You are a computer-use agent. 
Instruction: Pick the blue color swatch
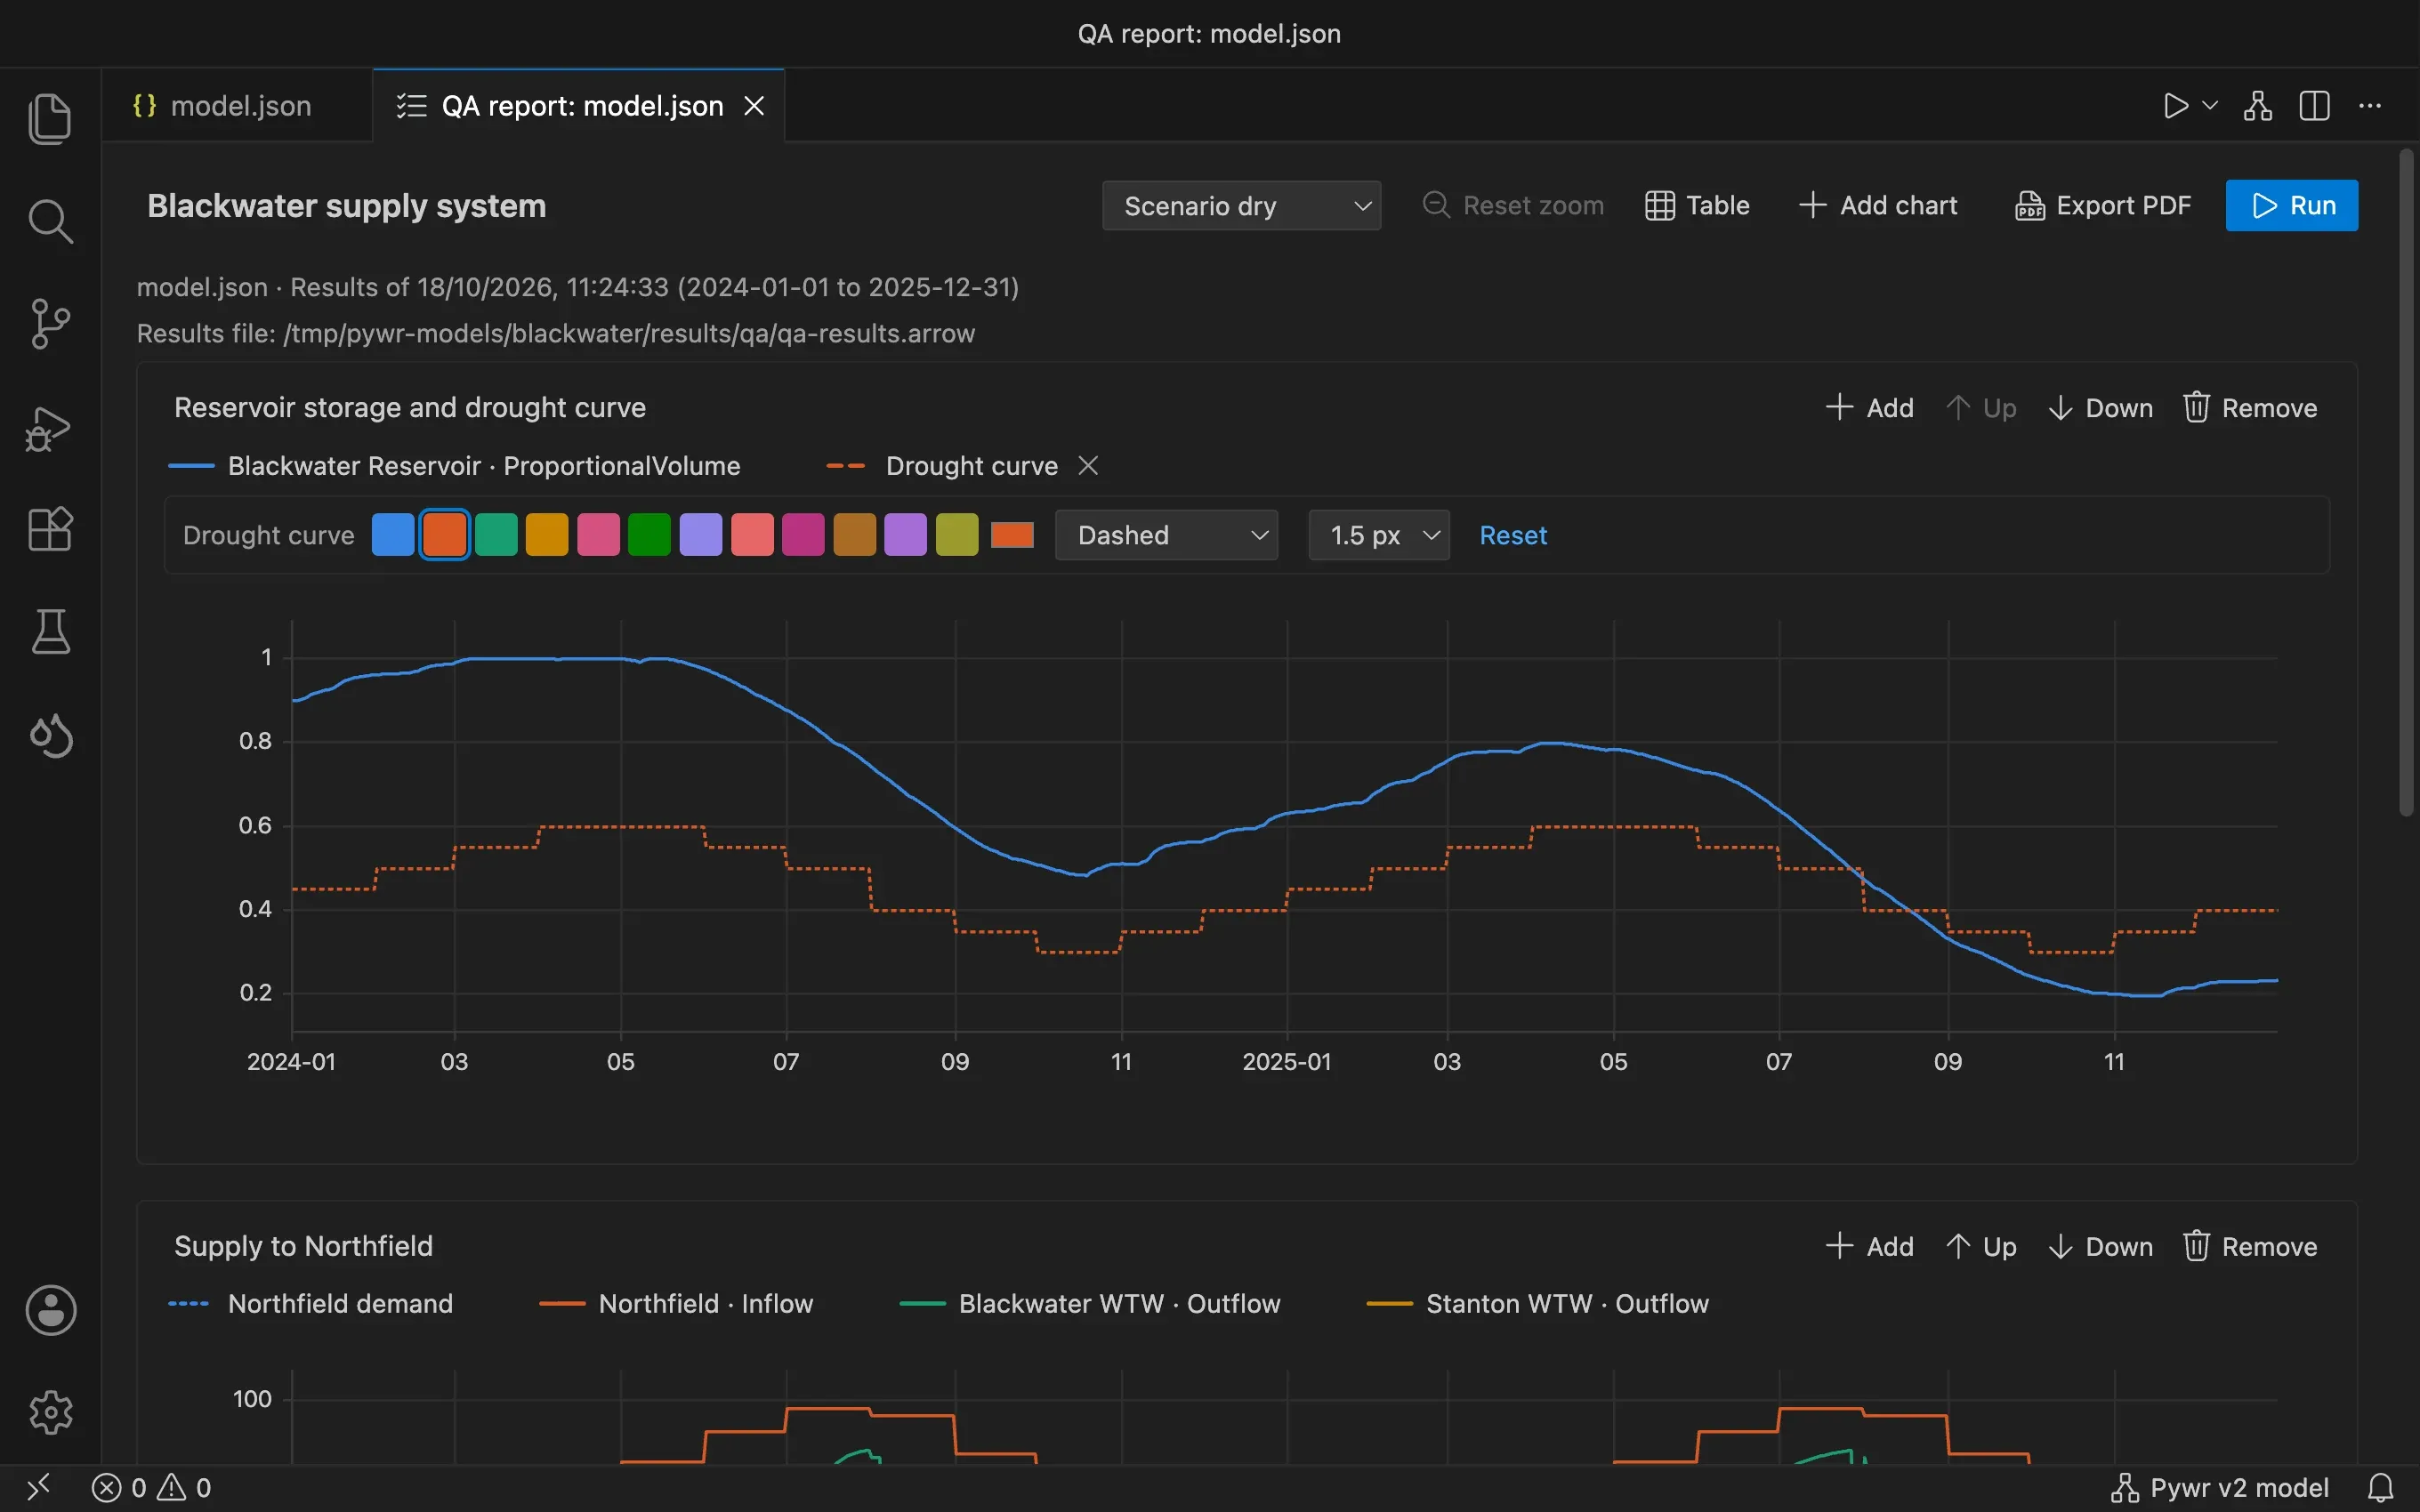click(393, 535)
